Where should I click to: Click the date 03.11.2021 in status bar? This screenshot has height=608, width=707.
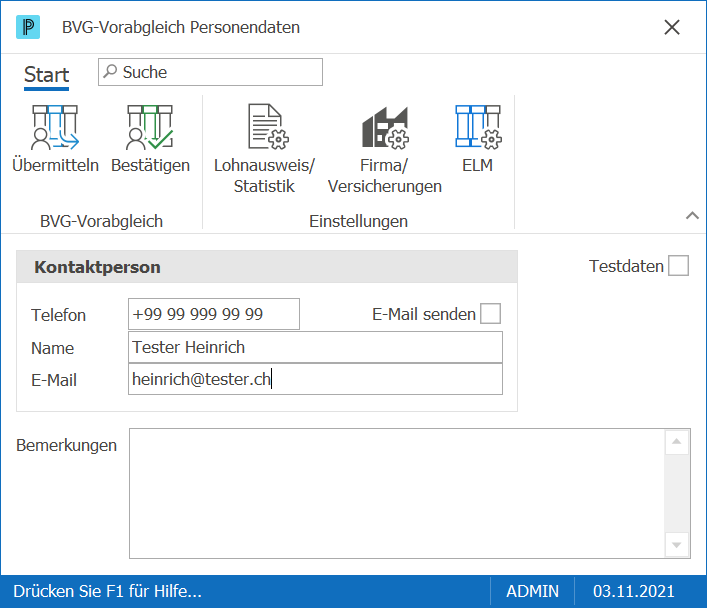click(634, 591)
